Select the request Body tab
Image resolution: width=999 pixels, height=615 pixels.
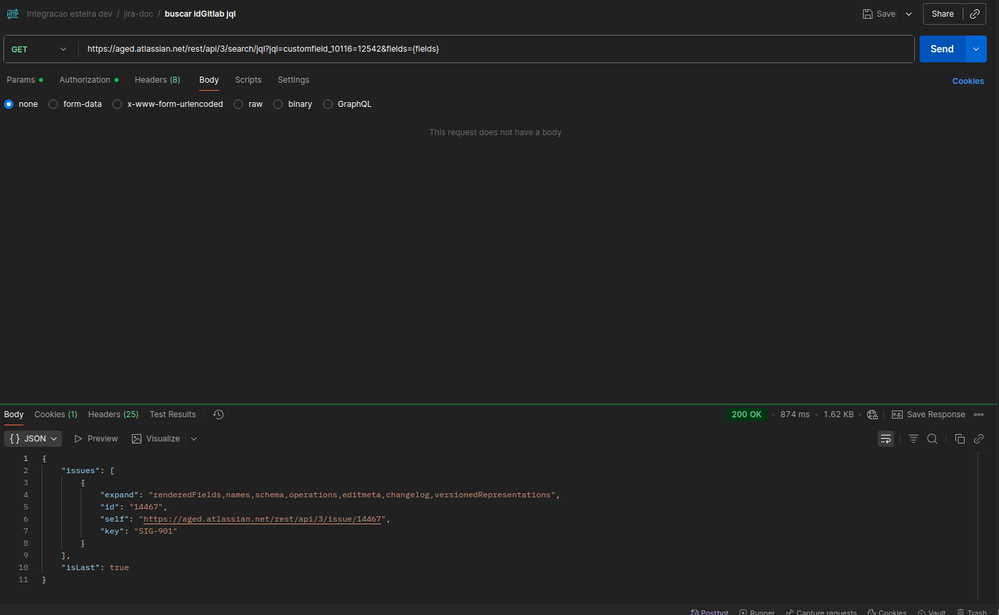click(209, 80)
